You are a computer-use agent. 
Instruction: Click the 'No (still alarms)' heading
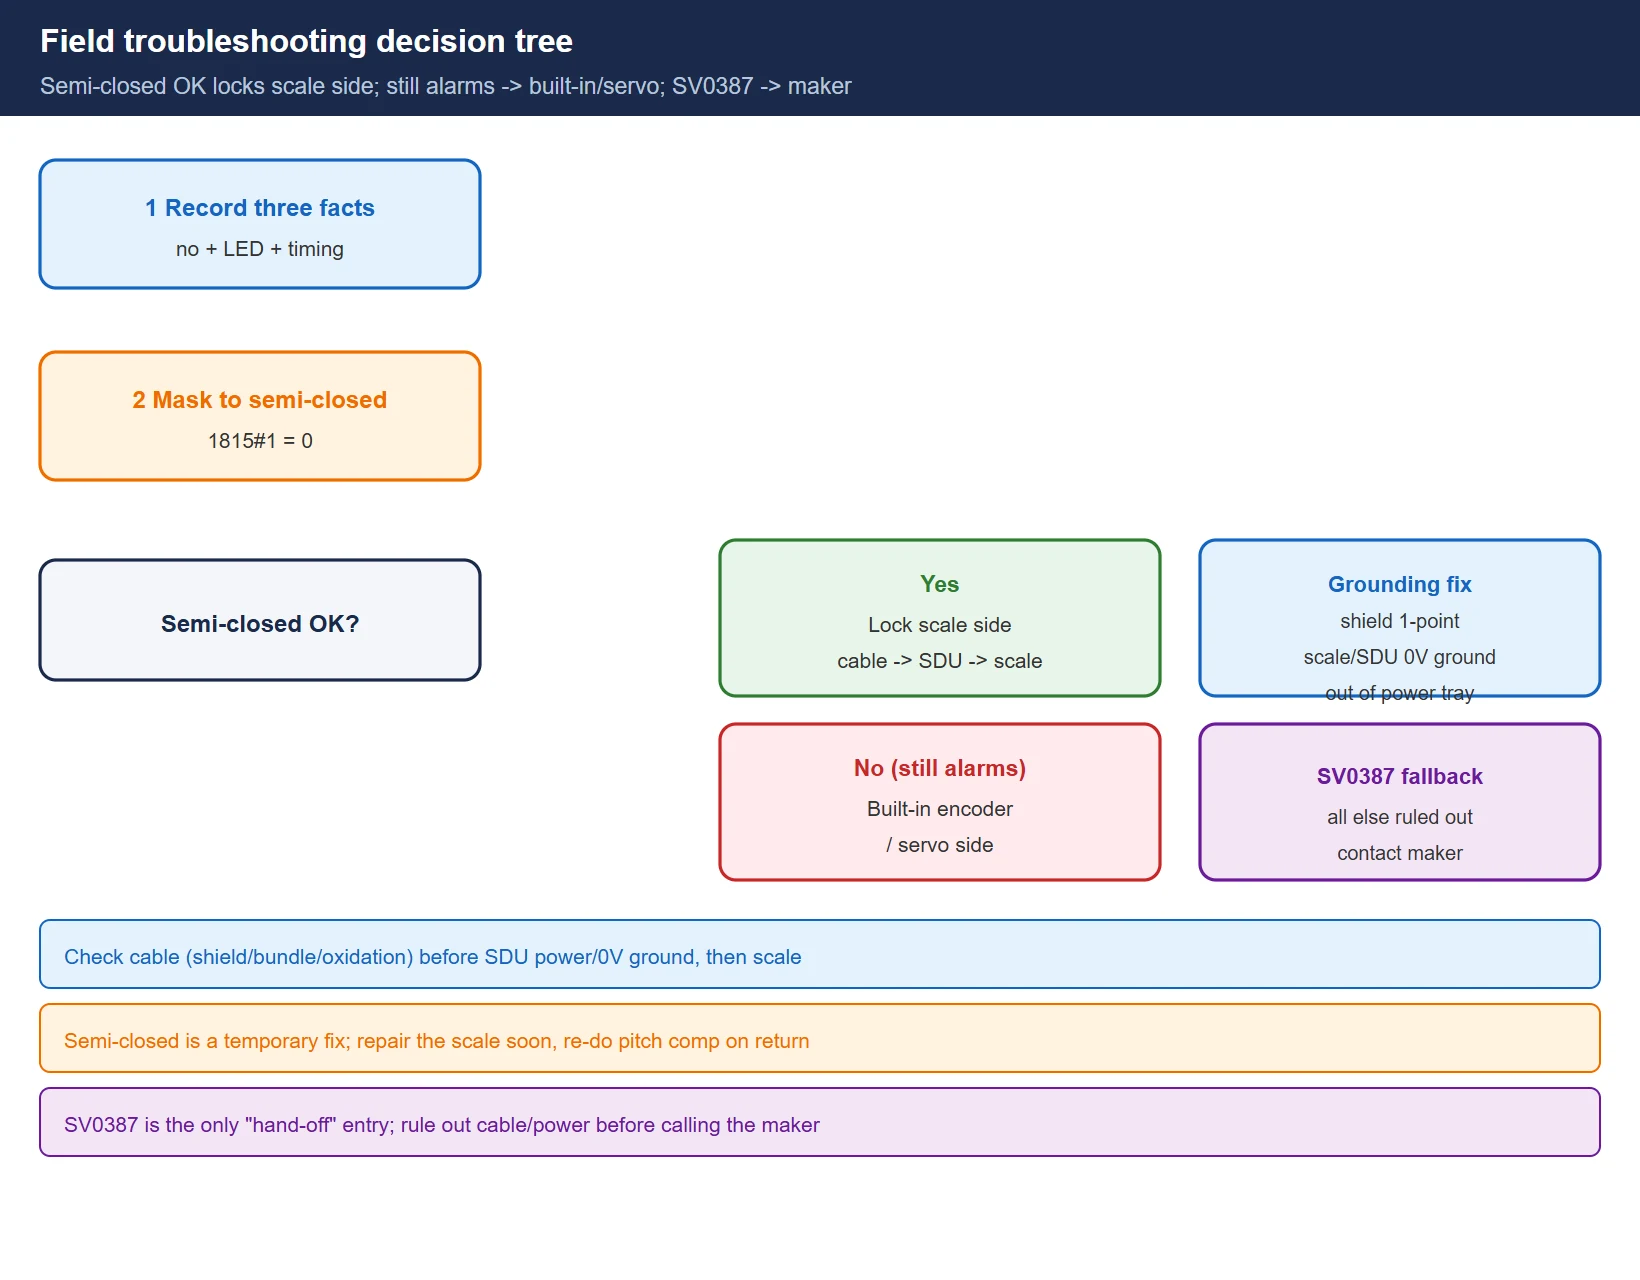(940, 768)
